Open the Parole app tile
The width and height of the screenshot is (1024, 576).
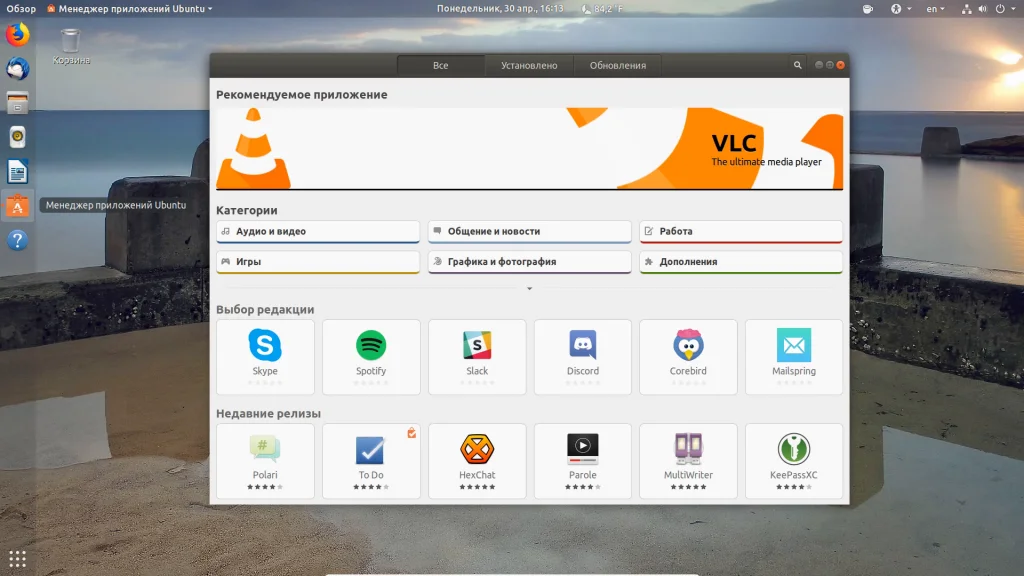point(583,461)
